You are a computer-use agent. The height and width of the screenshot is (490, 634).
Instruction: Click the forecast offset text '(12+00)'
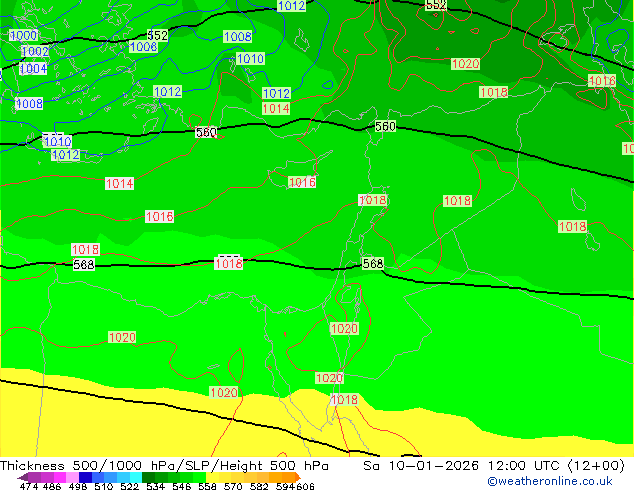[596, 466]
